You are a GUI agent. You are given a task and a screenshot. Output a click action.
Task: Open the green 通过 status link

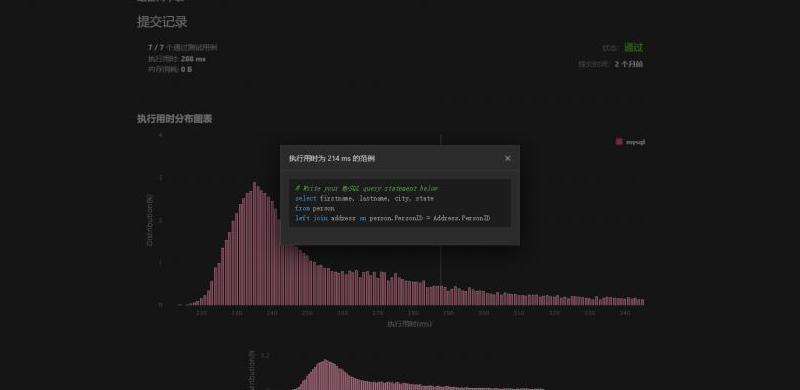pyautogui.click(x=633, y=47)
